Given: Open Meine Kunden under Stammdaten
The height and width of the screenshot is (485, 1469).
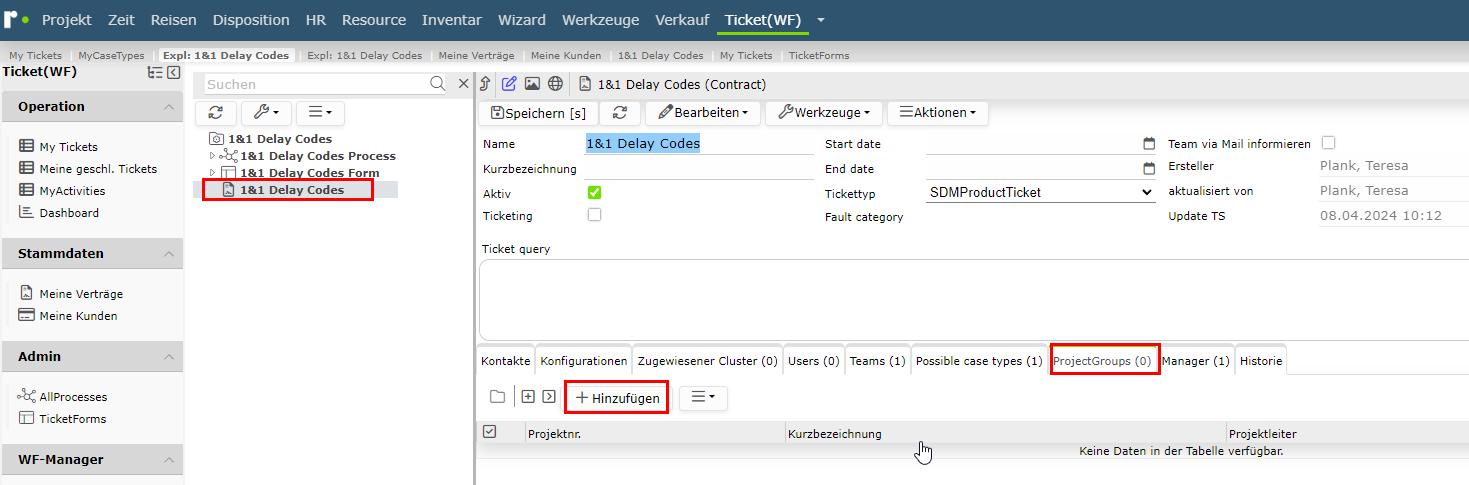Looking at the screenshot, I should click(78, 316).
